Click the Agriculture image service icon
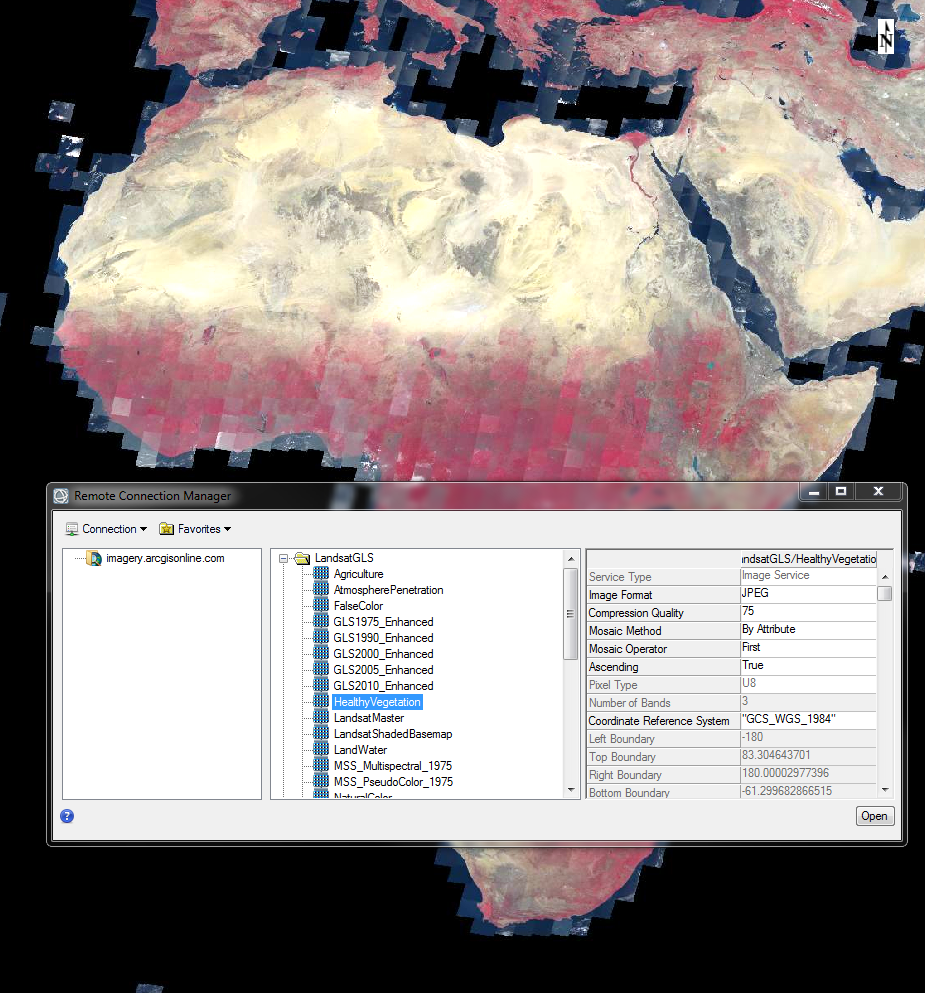Image resolution: width=925 pixels, height=993 pixels. (x=321, y=574)
